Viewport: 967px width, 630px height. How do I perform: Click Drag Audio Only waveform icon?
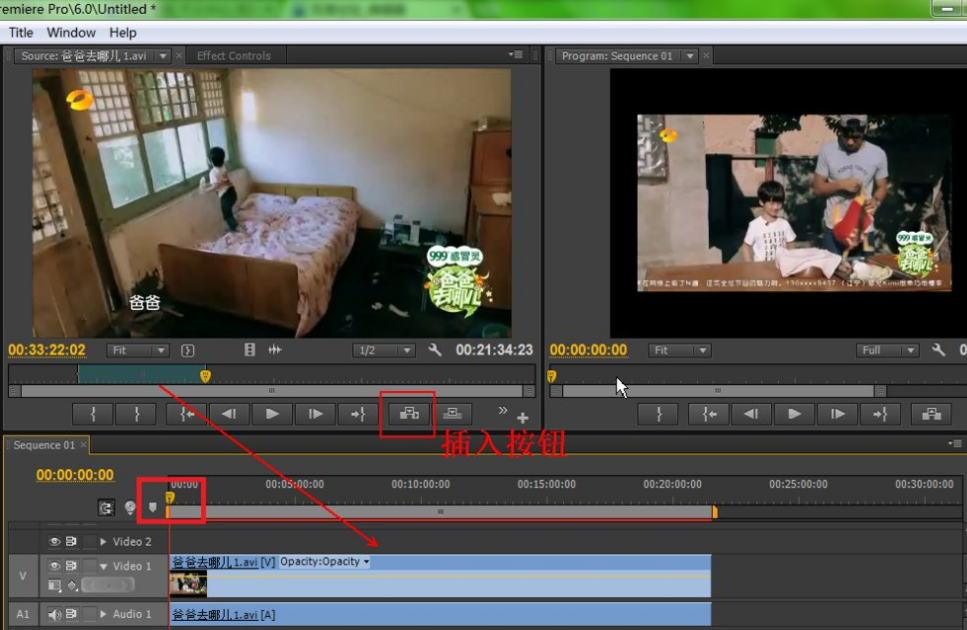(275, 350)
